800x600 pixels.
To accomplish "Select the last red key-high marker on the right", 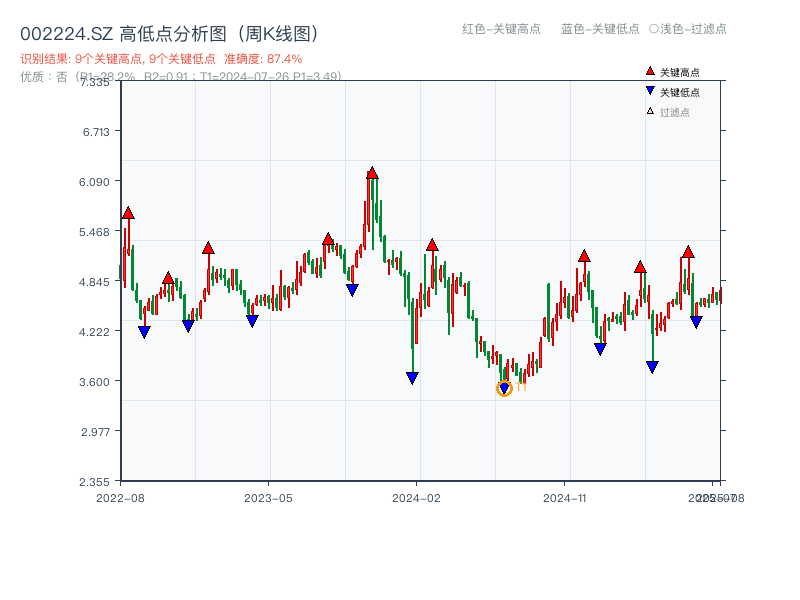I will [688, 252].
